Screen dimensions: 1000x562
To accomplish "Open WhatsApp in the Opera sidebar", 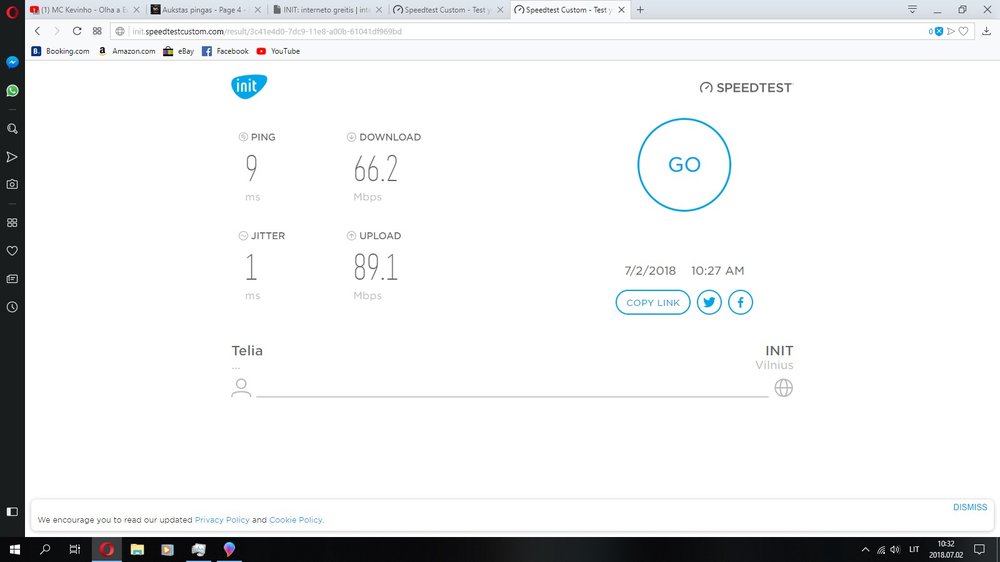I will (12, 90).
